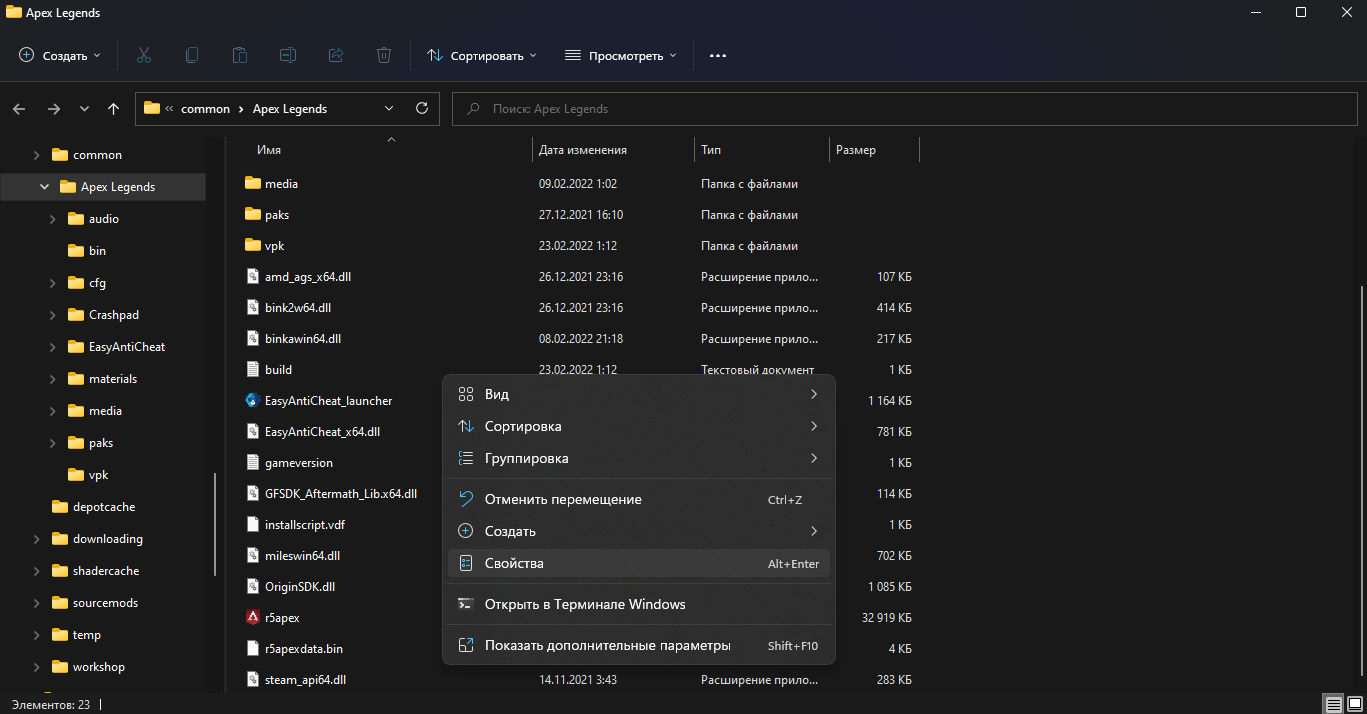This screenshot has height=714, width=1367.
Task: Open the Просмотреть dropdown
Action: tap(621, 55)
